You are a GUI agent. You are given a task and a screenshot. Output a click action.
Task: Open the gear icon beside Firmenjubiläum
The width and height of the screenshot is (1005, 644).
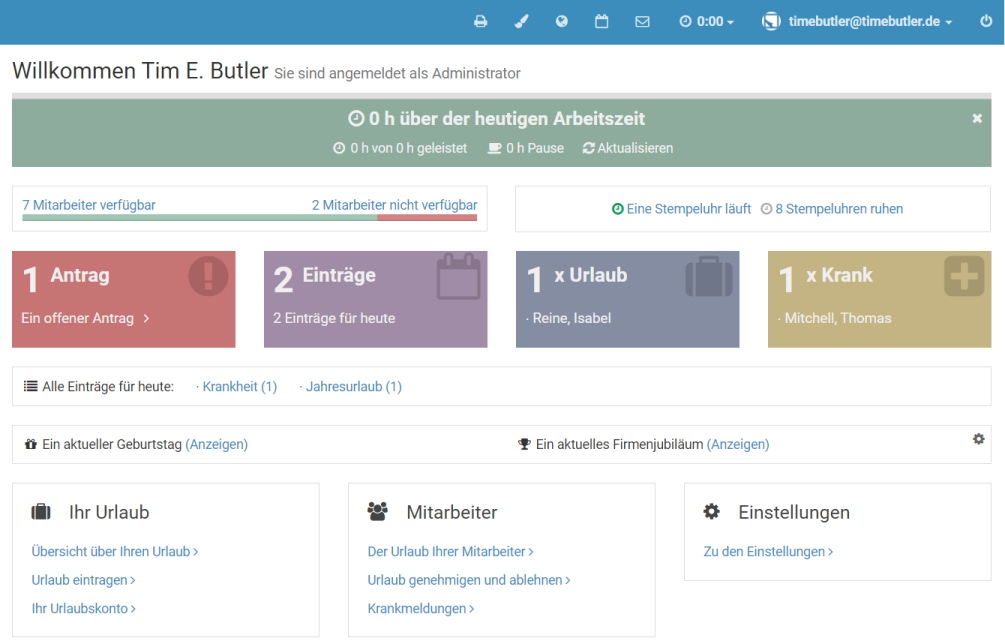pos(978,439)
